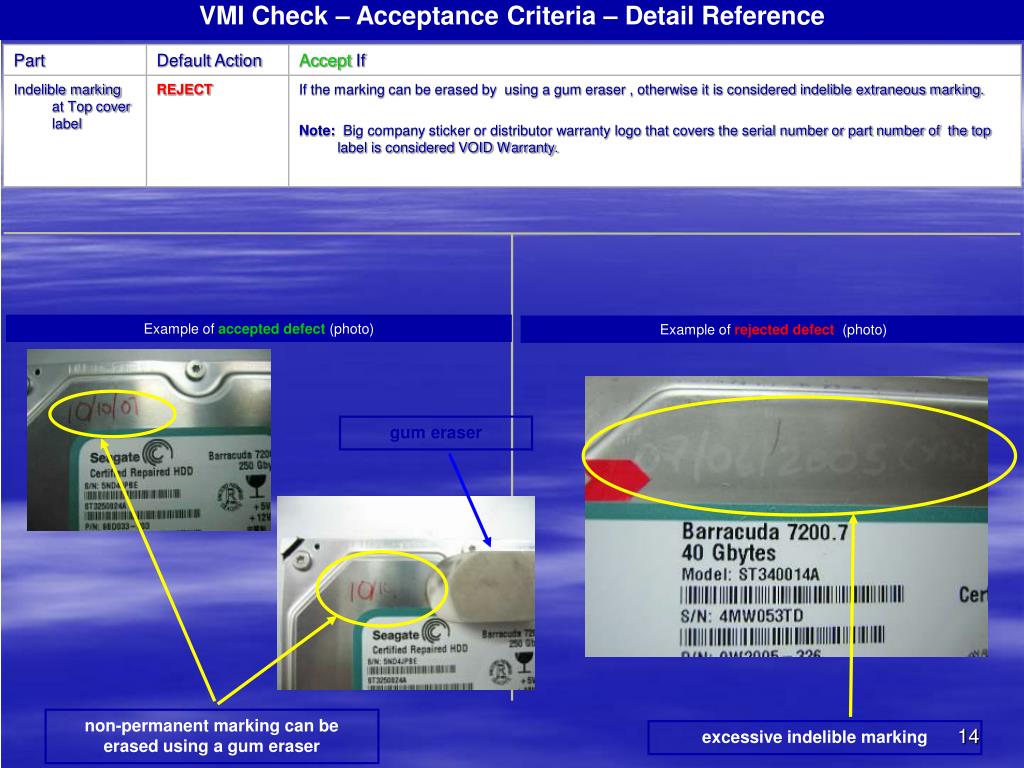Click the 'Note:' VOID Warranty paragraph
The width and height of the screenshot is (1024, 768).
tap(645, 139)
